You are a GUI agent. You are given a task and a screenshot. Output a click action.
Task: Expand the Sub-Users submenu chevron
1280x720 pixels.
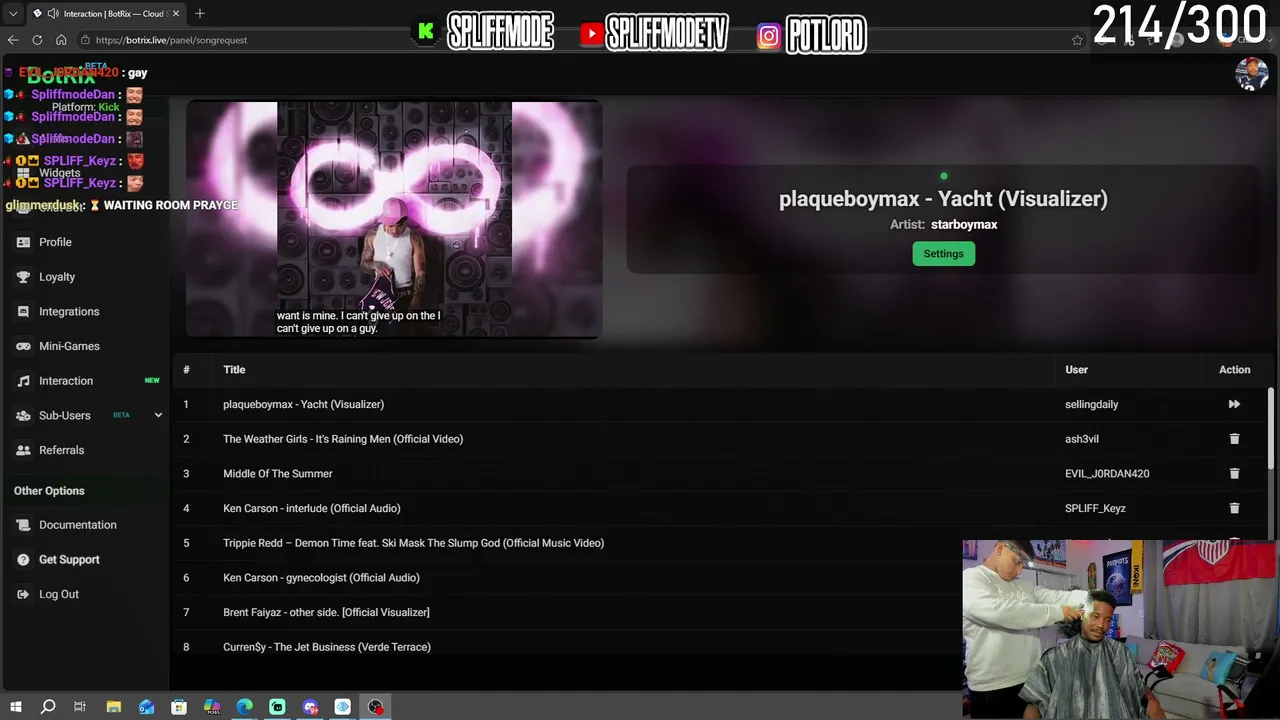point(158,415)
